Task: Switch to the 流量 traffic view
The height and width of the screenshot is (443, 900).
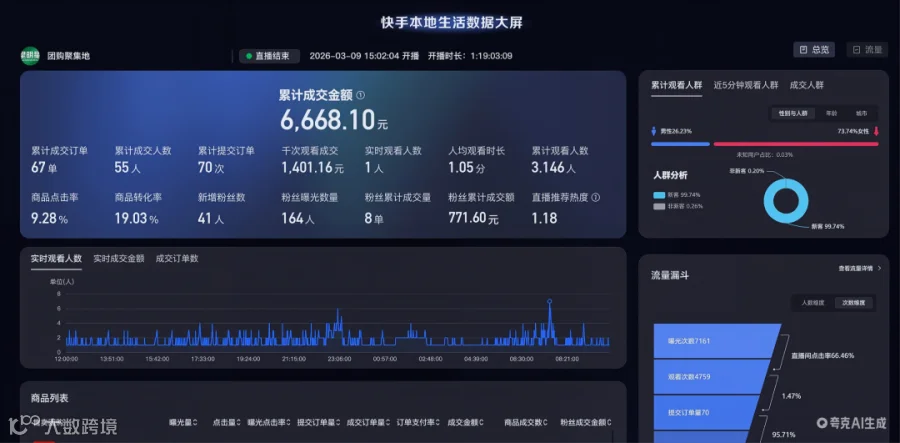Action: (x=867, y=50)
